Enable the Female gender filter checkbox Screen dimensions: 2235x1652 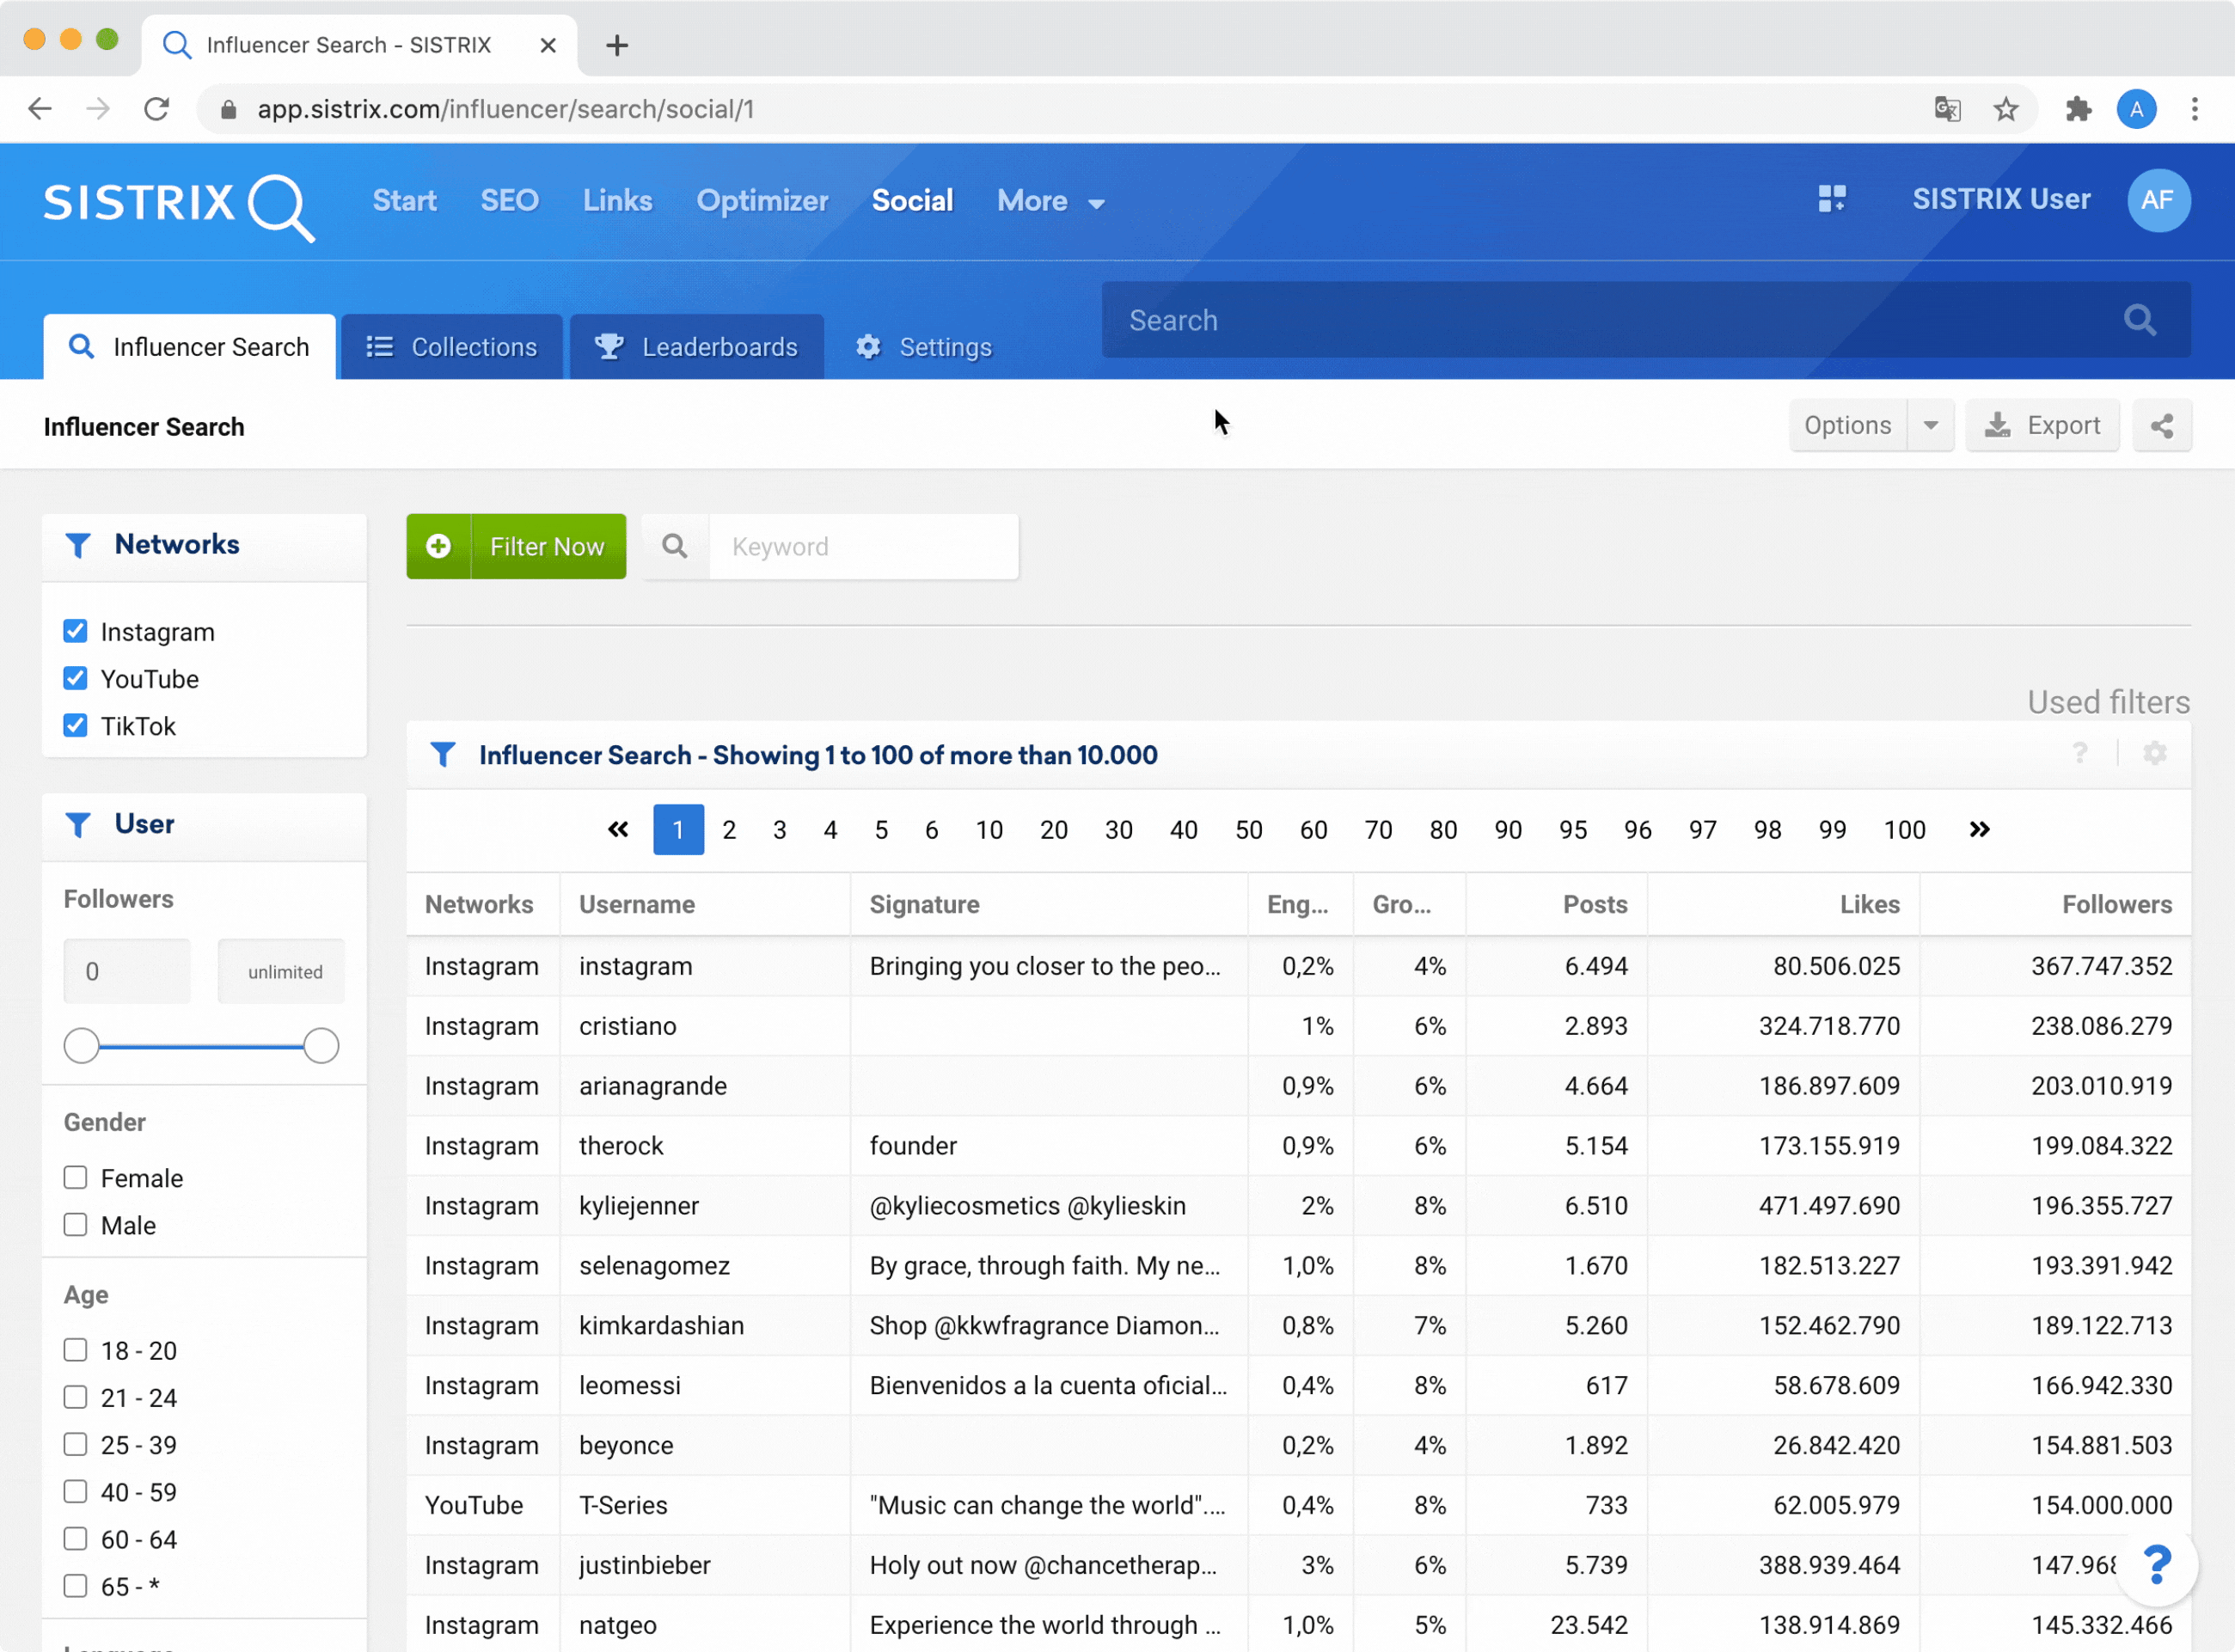[75, 1177]
